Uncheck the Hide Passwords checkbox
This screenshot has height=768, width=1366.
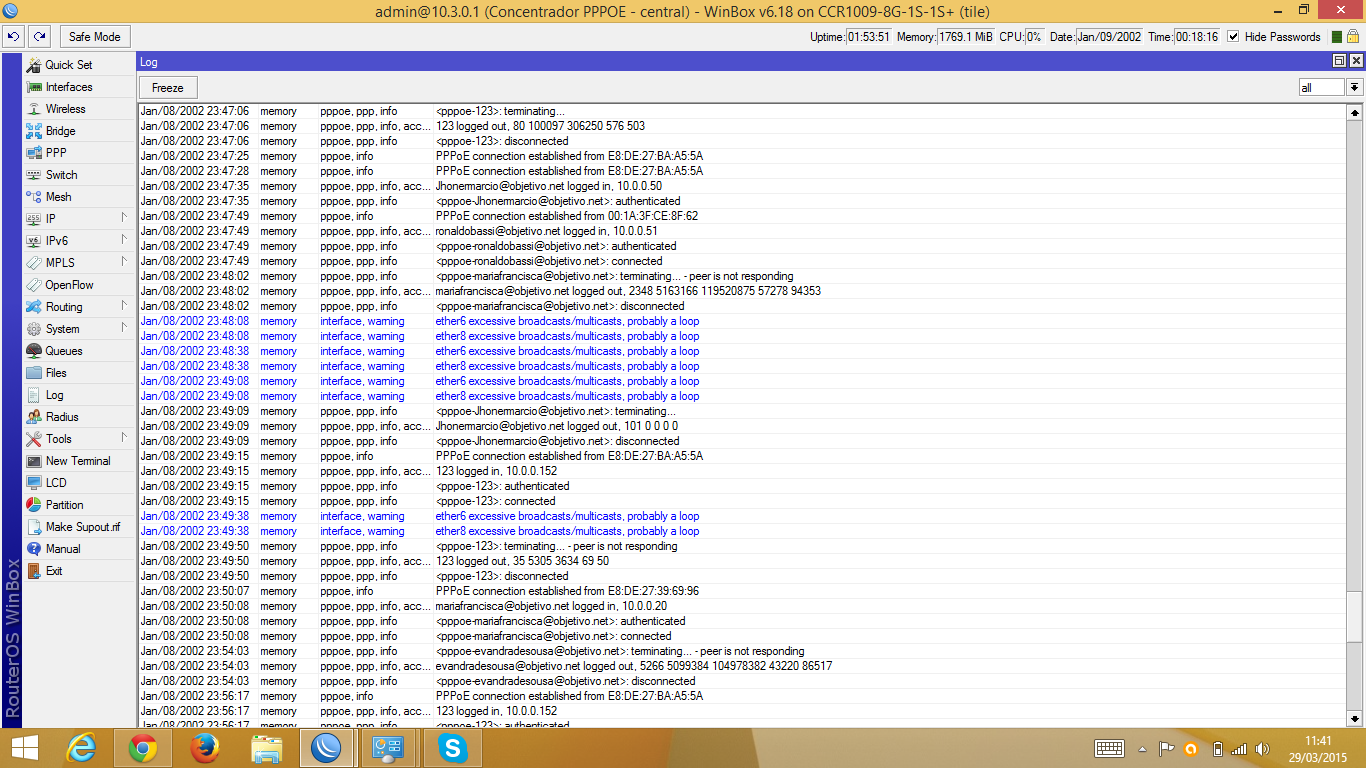click(x=1233, y=37)
